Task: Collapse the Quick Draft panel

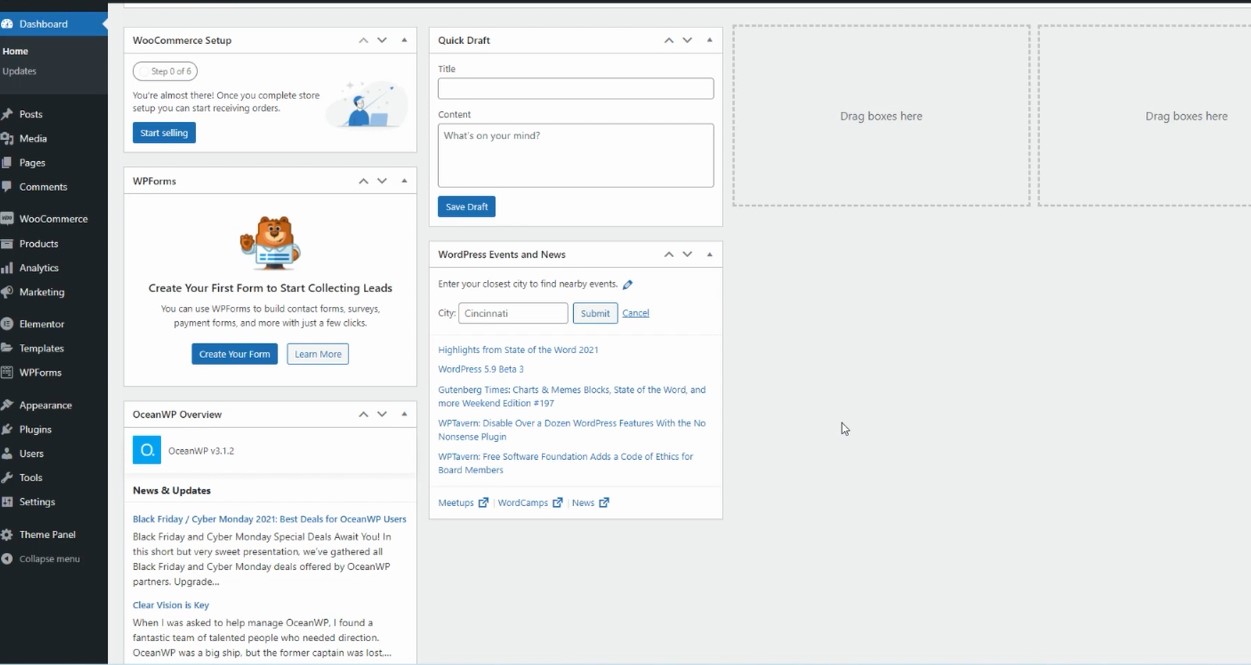Action: [x=710, y=40]
